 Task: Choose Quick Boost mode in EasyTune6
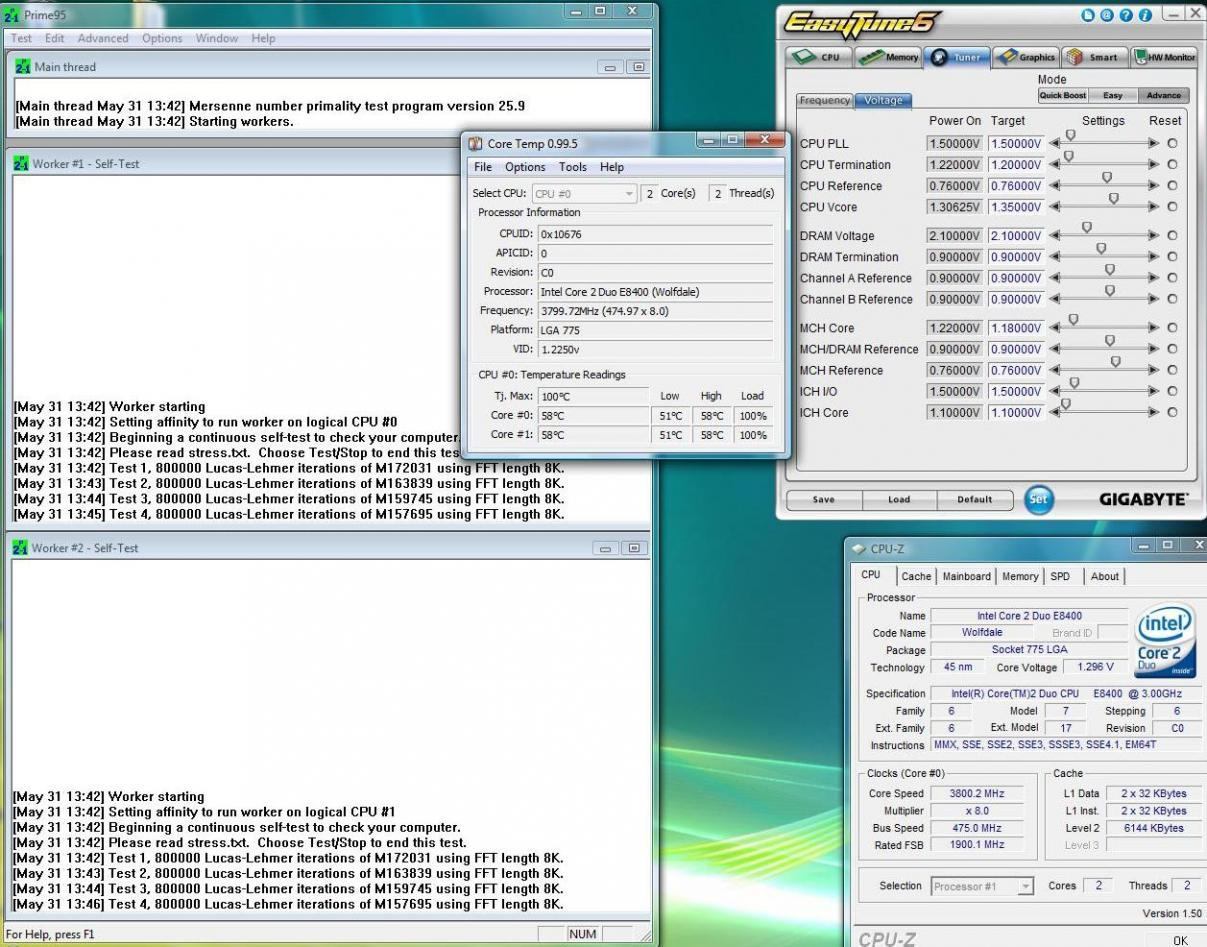pyautogui.click(x=1062, y=96)
